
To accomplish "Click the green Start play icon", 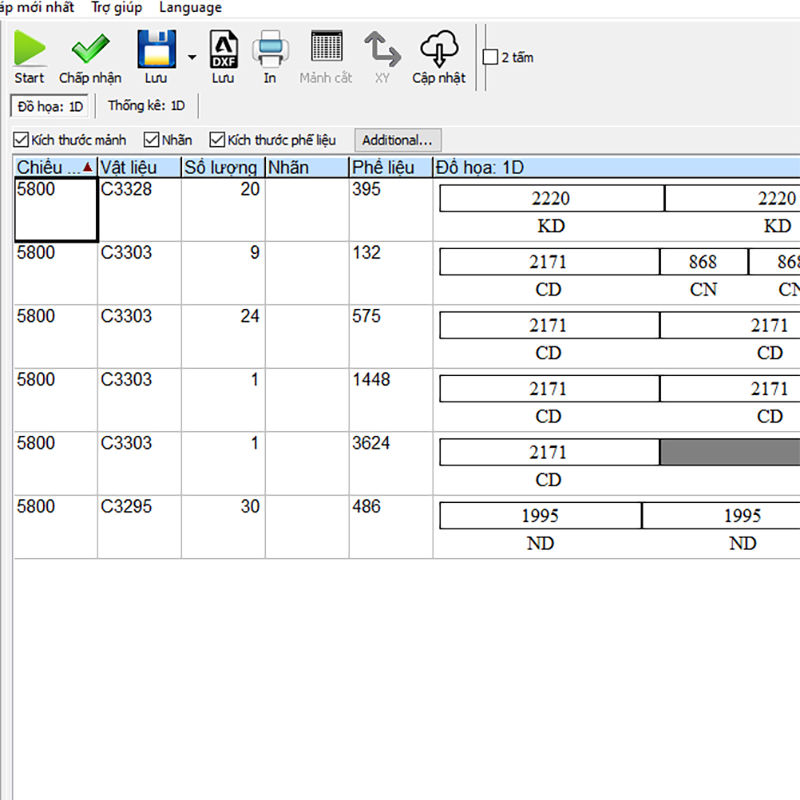I will [x=29, y=48].
